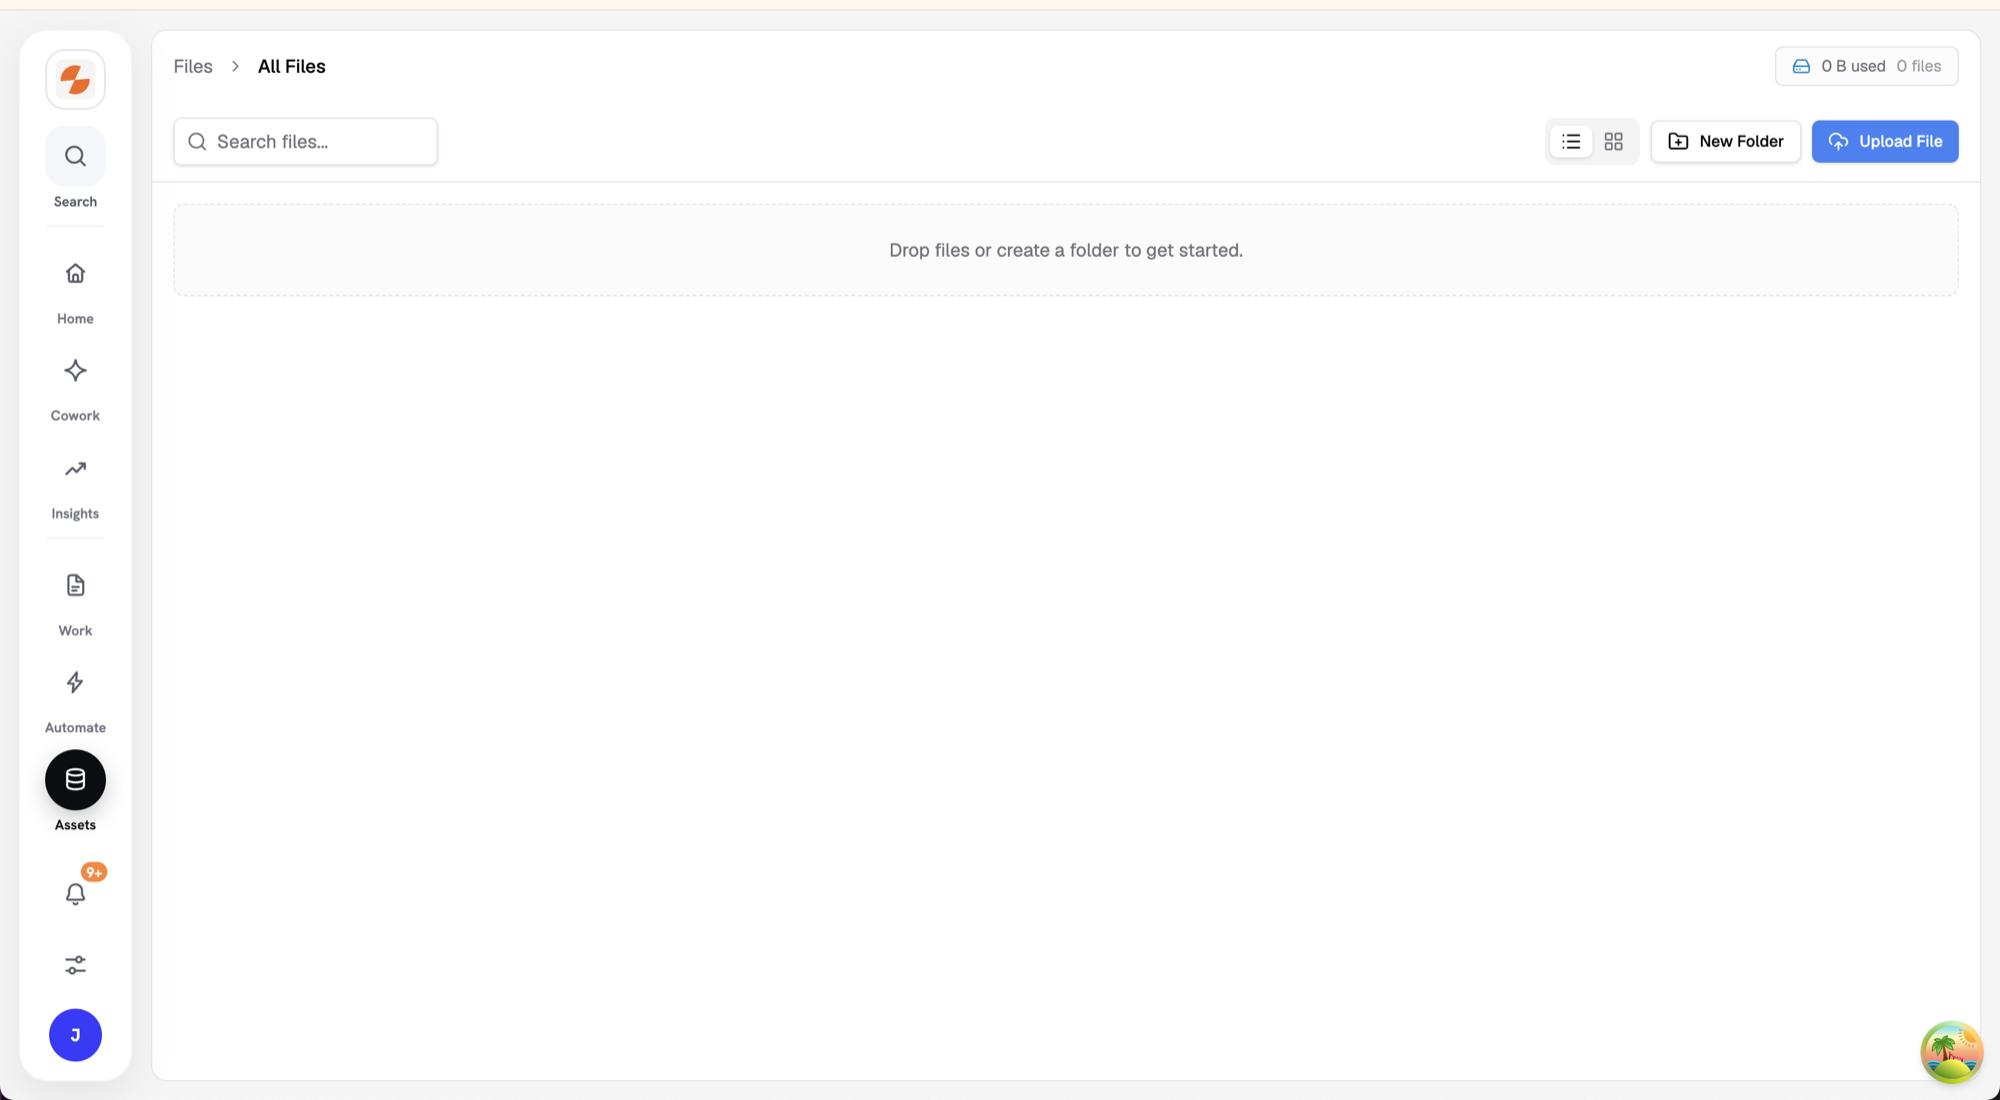
Task: Open notifications bell with 9+ badge
Action: tap(75, 893)
